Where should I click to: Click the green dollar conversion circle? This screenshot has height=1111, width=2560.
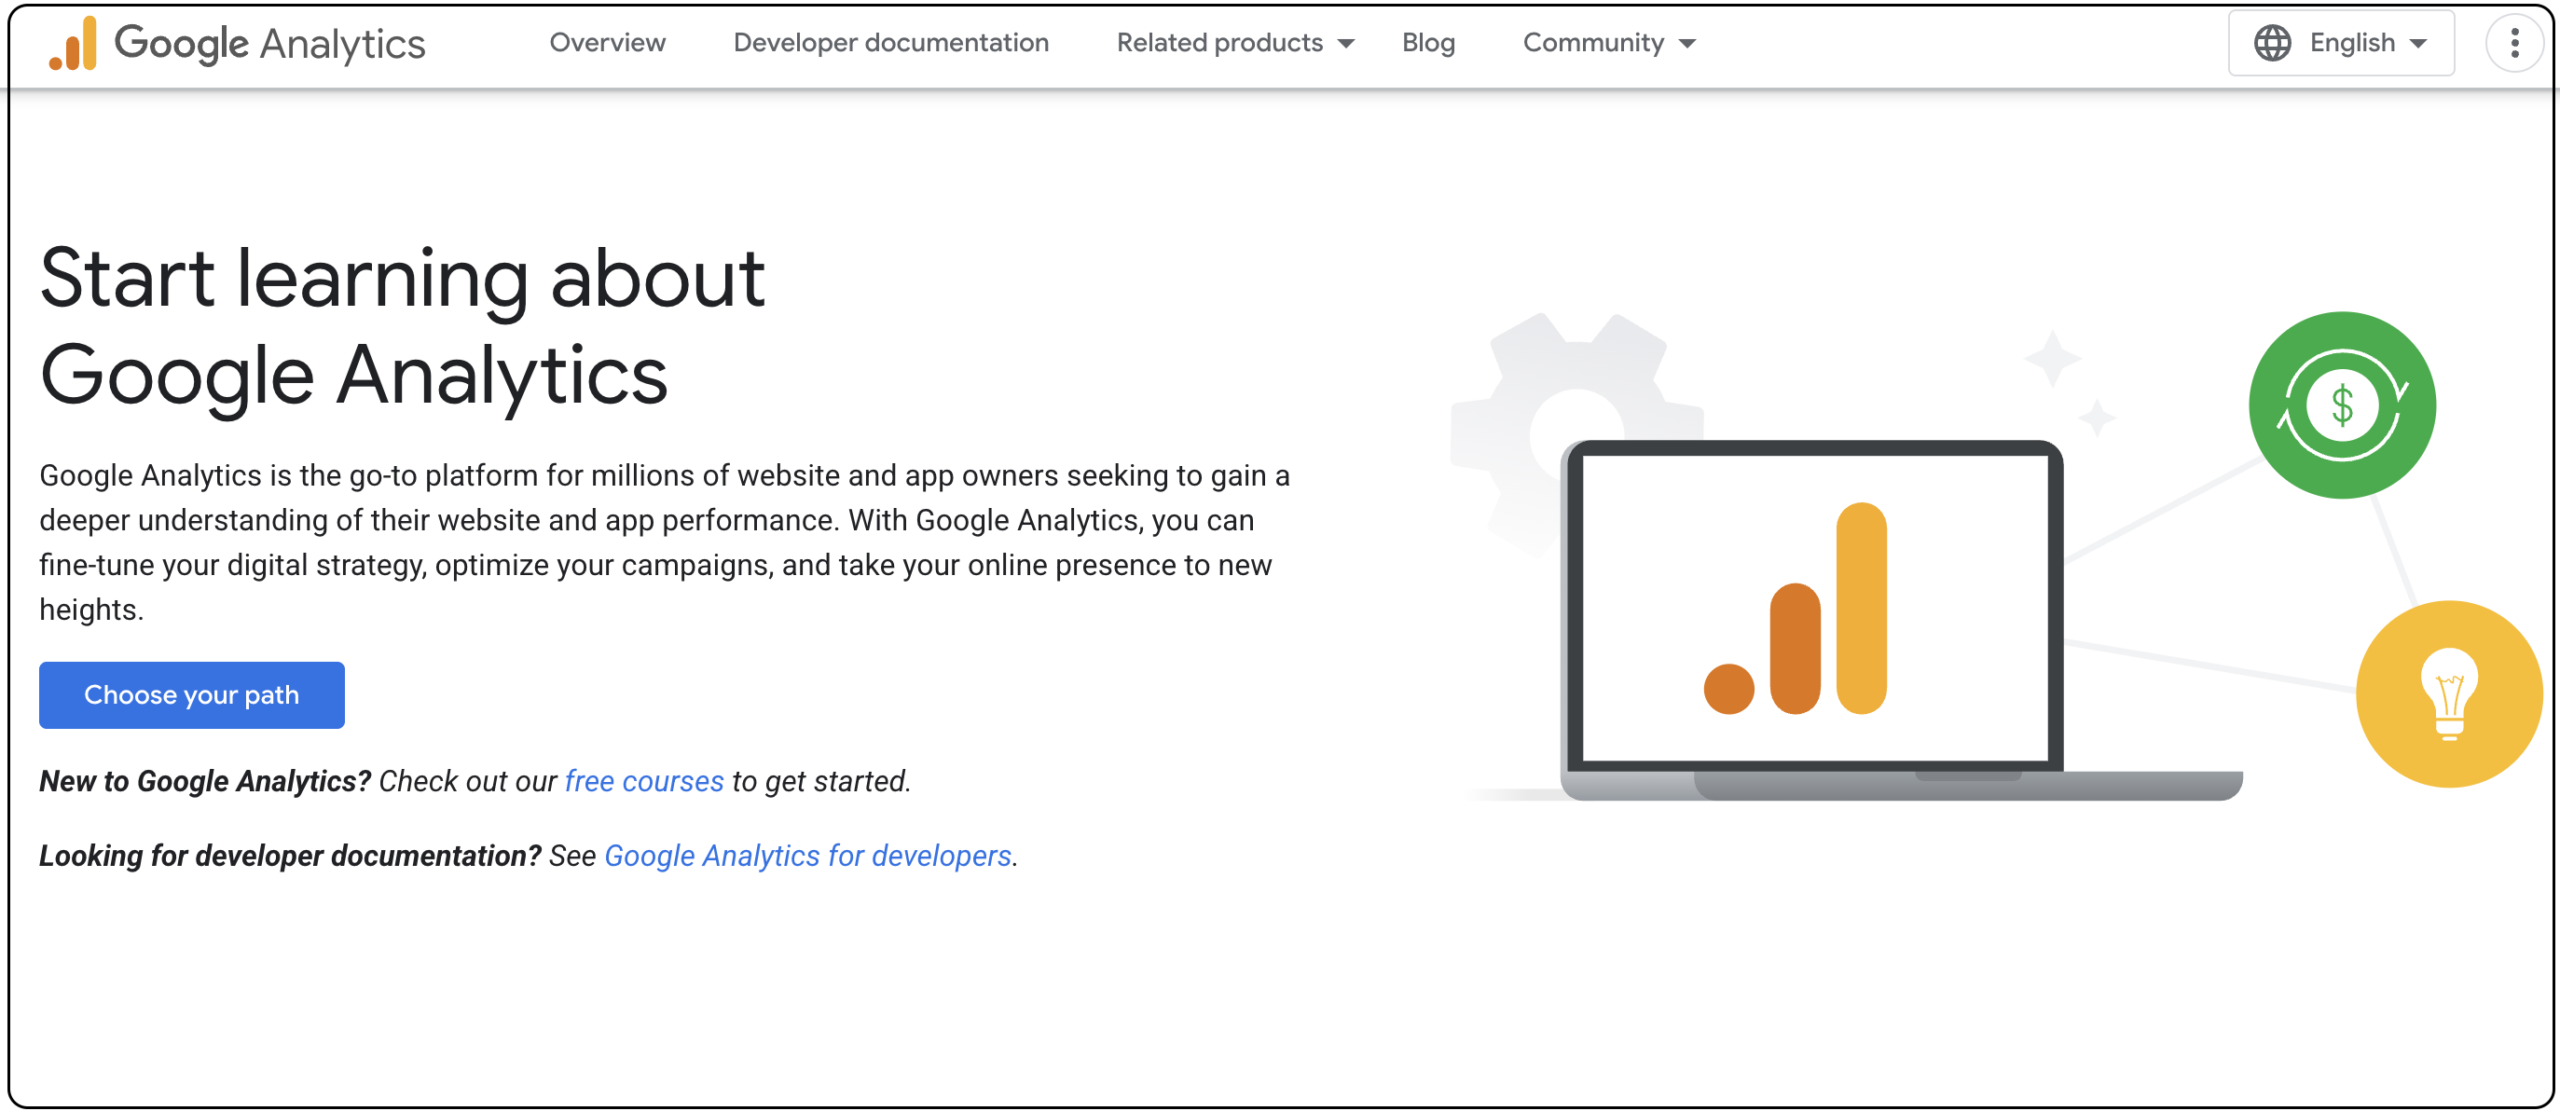(x=2342, y=405)
